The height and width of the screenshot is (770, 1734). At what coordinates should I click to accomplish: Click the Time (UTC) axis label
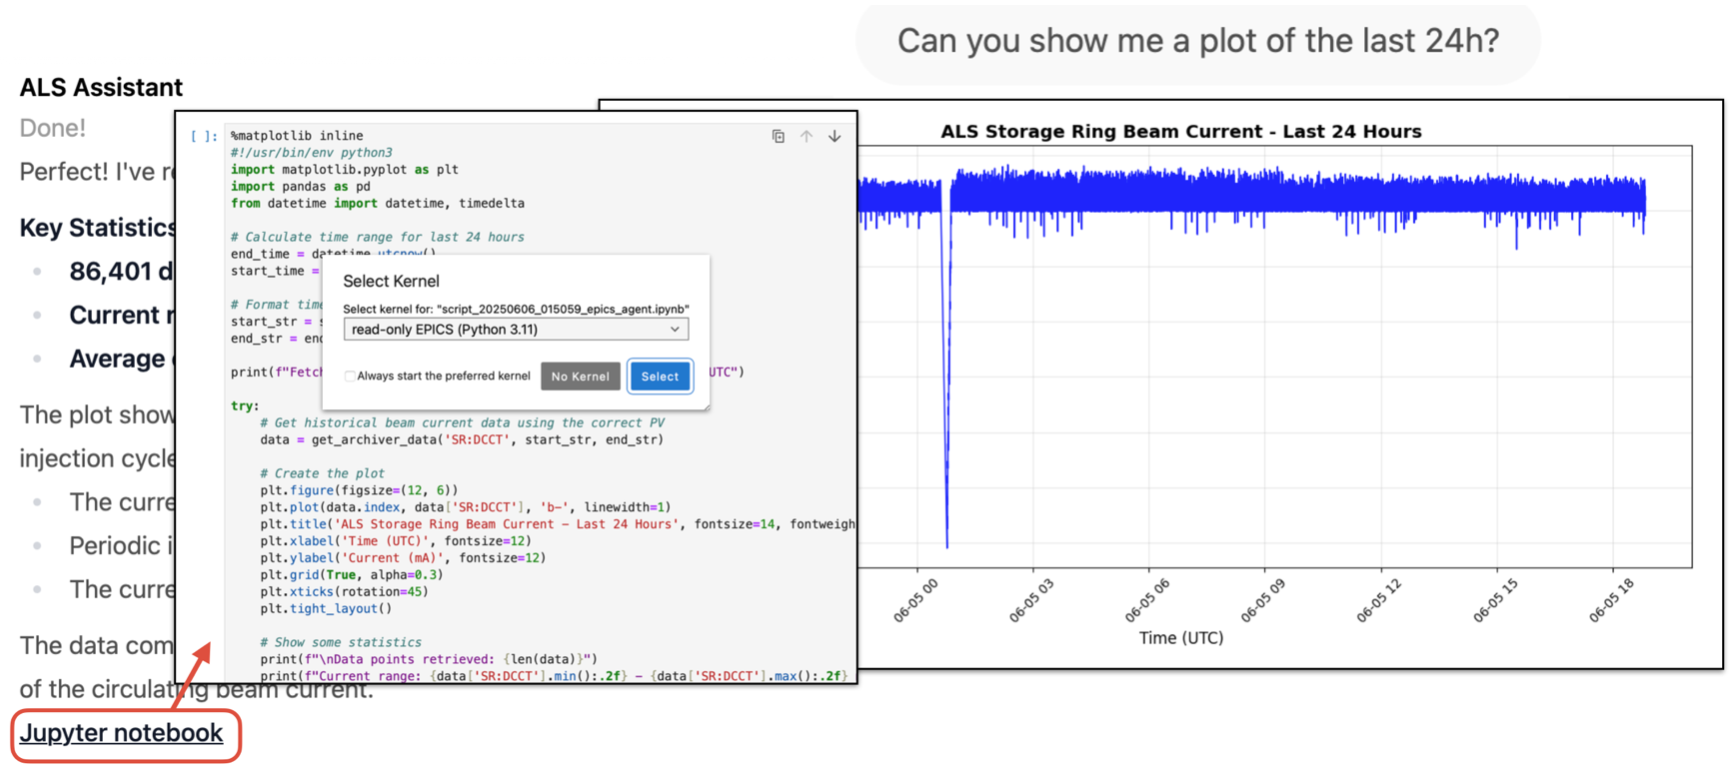(x=1180, y=638)
